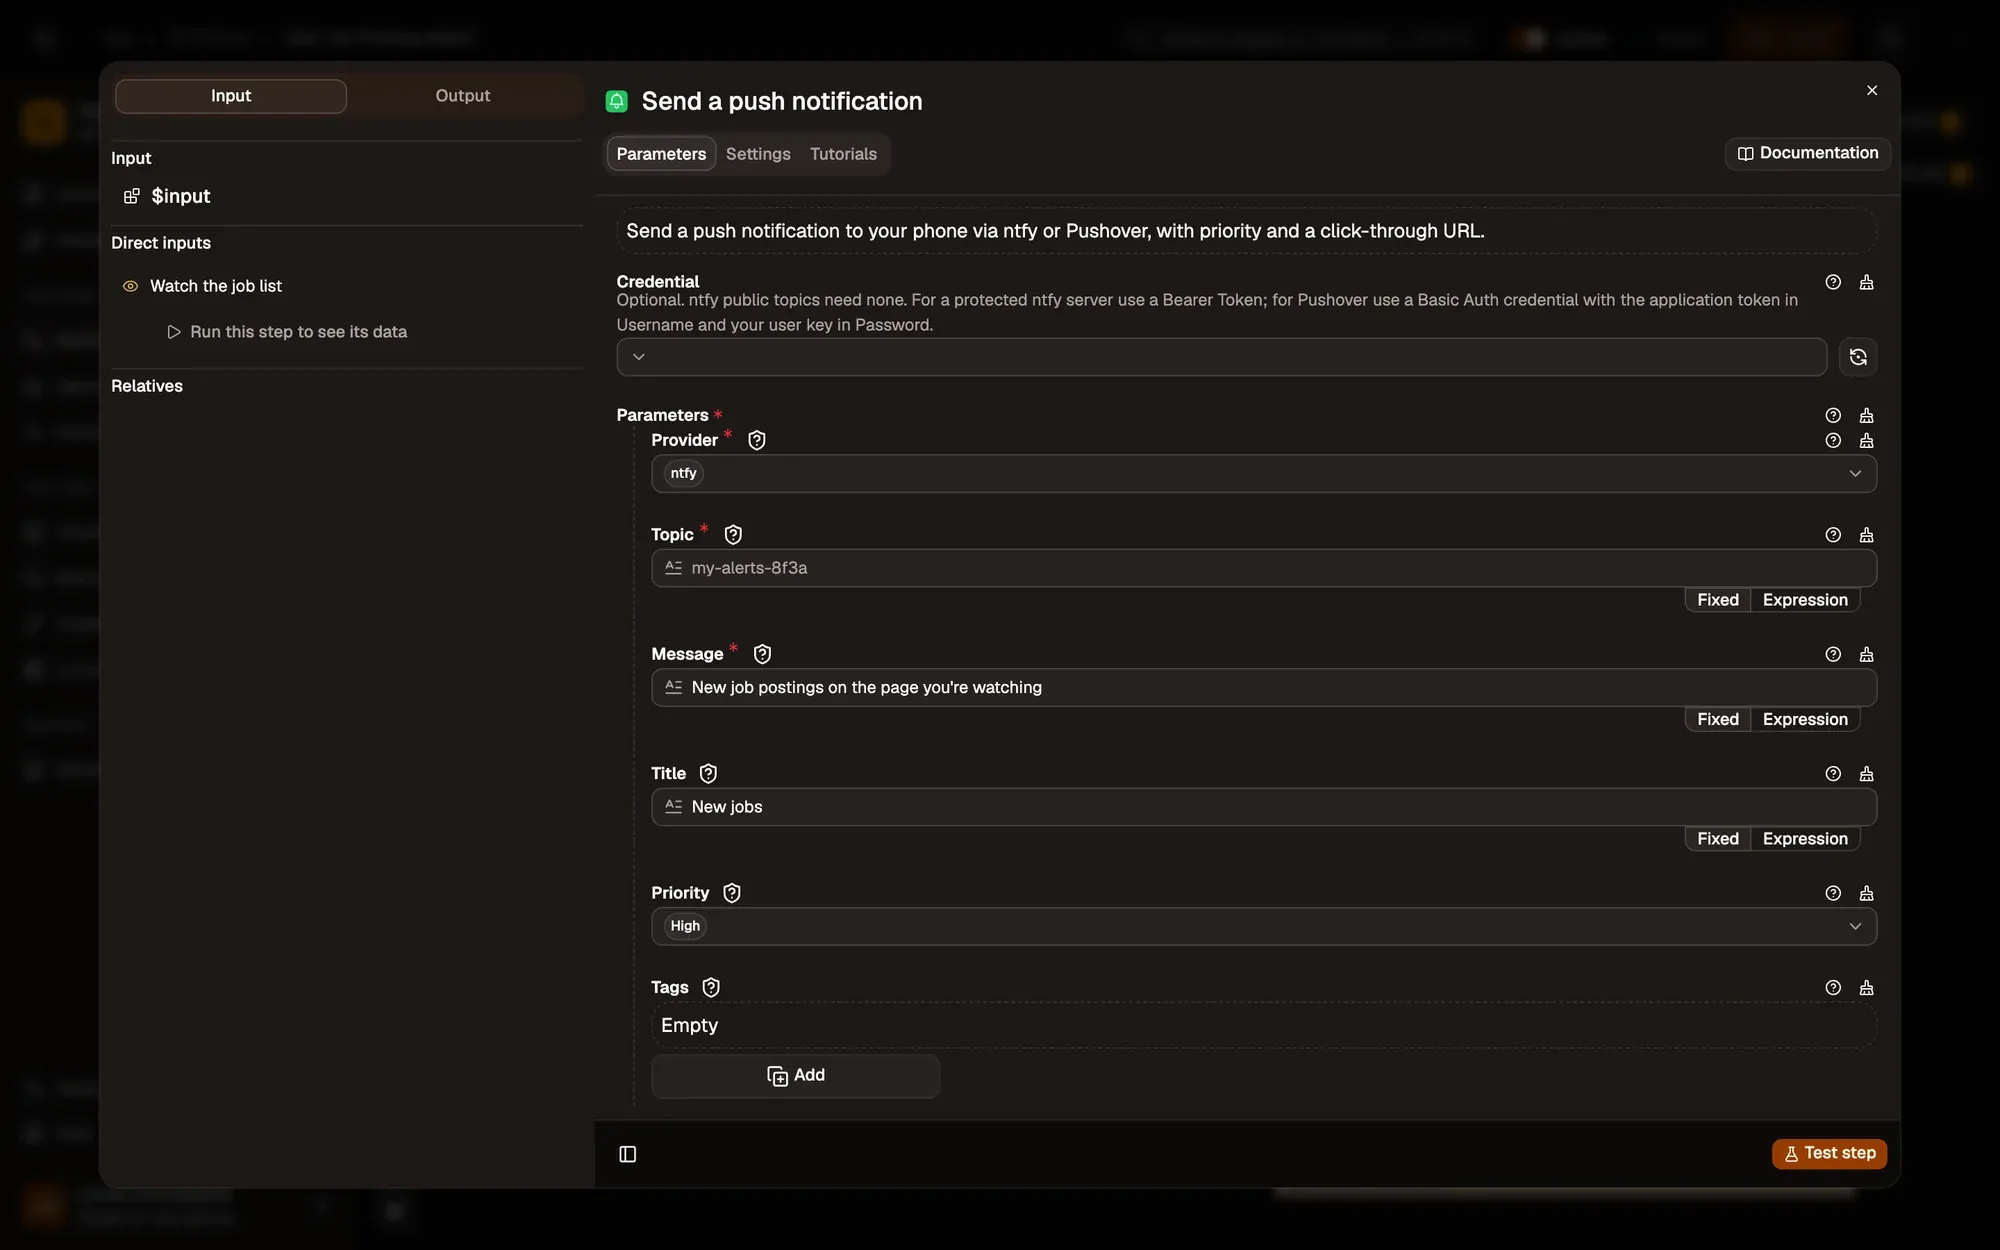Refresh the credential list
The image size is (2000, 1250).
(1857, 357)
